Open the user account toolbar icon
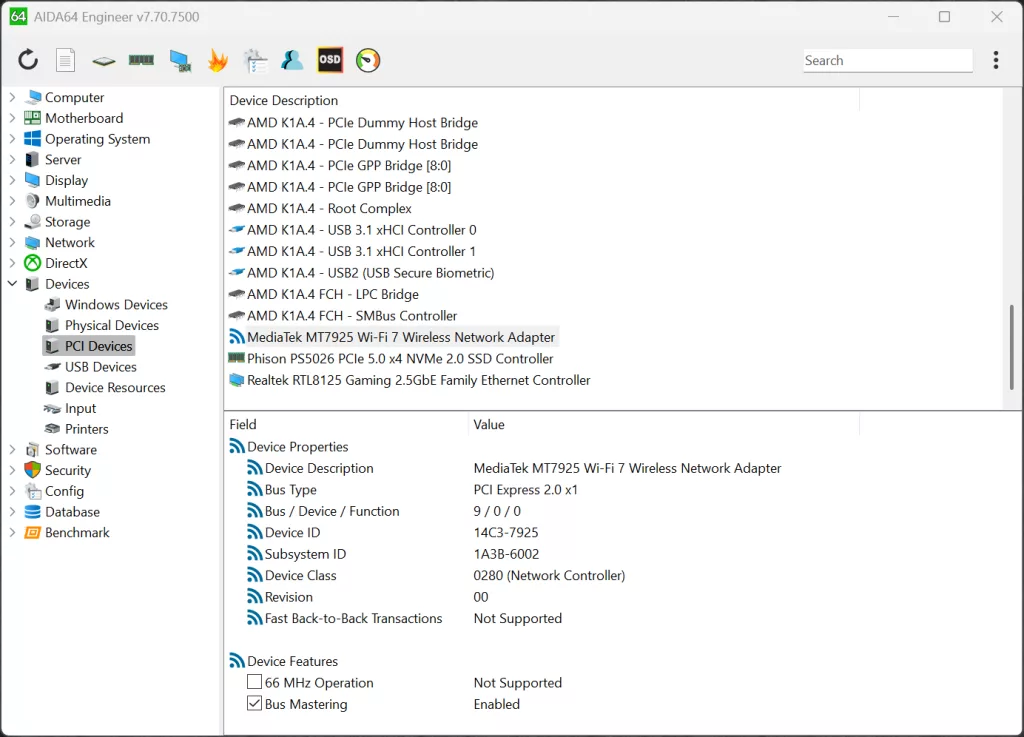Screen dimensions: 1024x737 pos(292,60)
